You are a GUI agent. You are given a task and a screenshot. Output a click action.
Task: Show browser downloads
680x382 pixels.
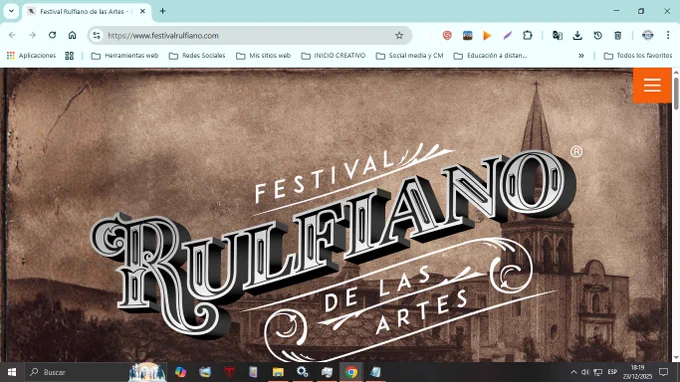(x=577, y=36)
